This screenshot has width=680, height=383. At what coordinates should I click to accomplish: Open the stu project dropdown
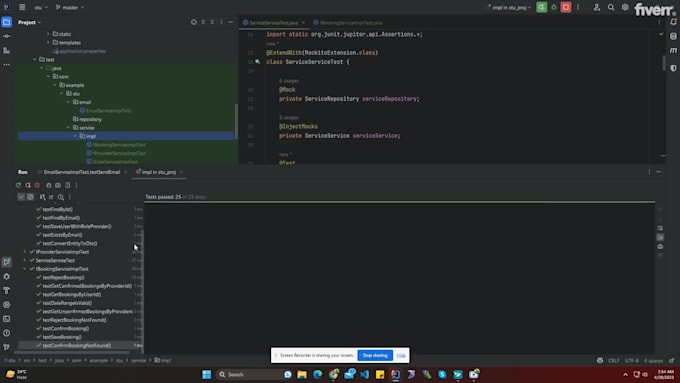pyautogui.click(x=41, y=8)
